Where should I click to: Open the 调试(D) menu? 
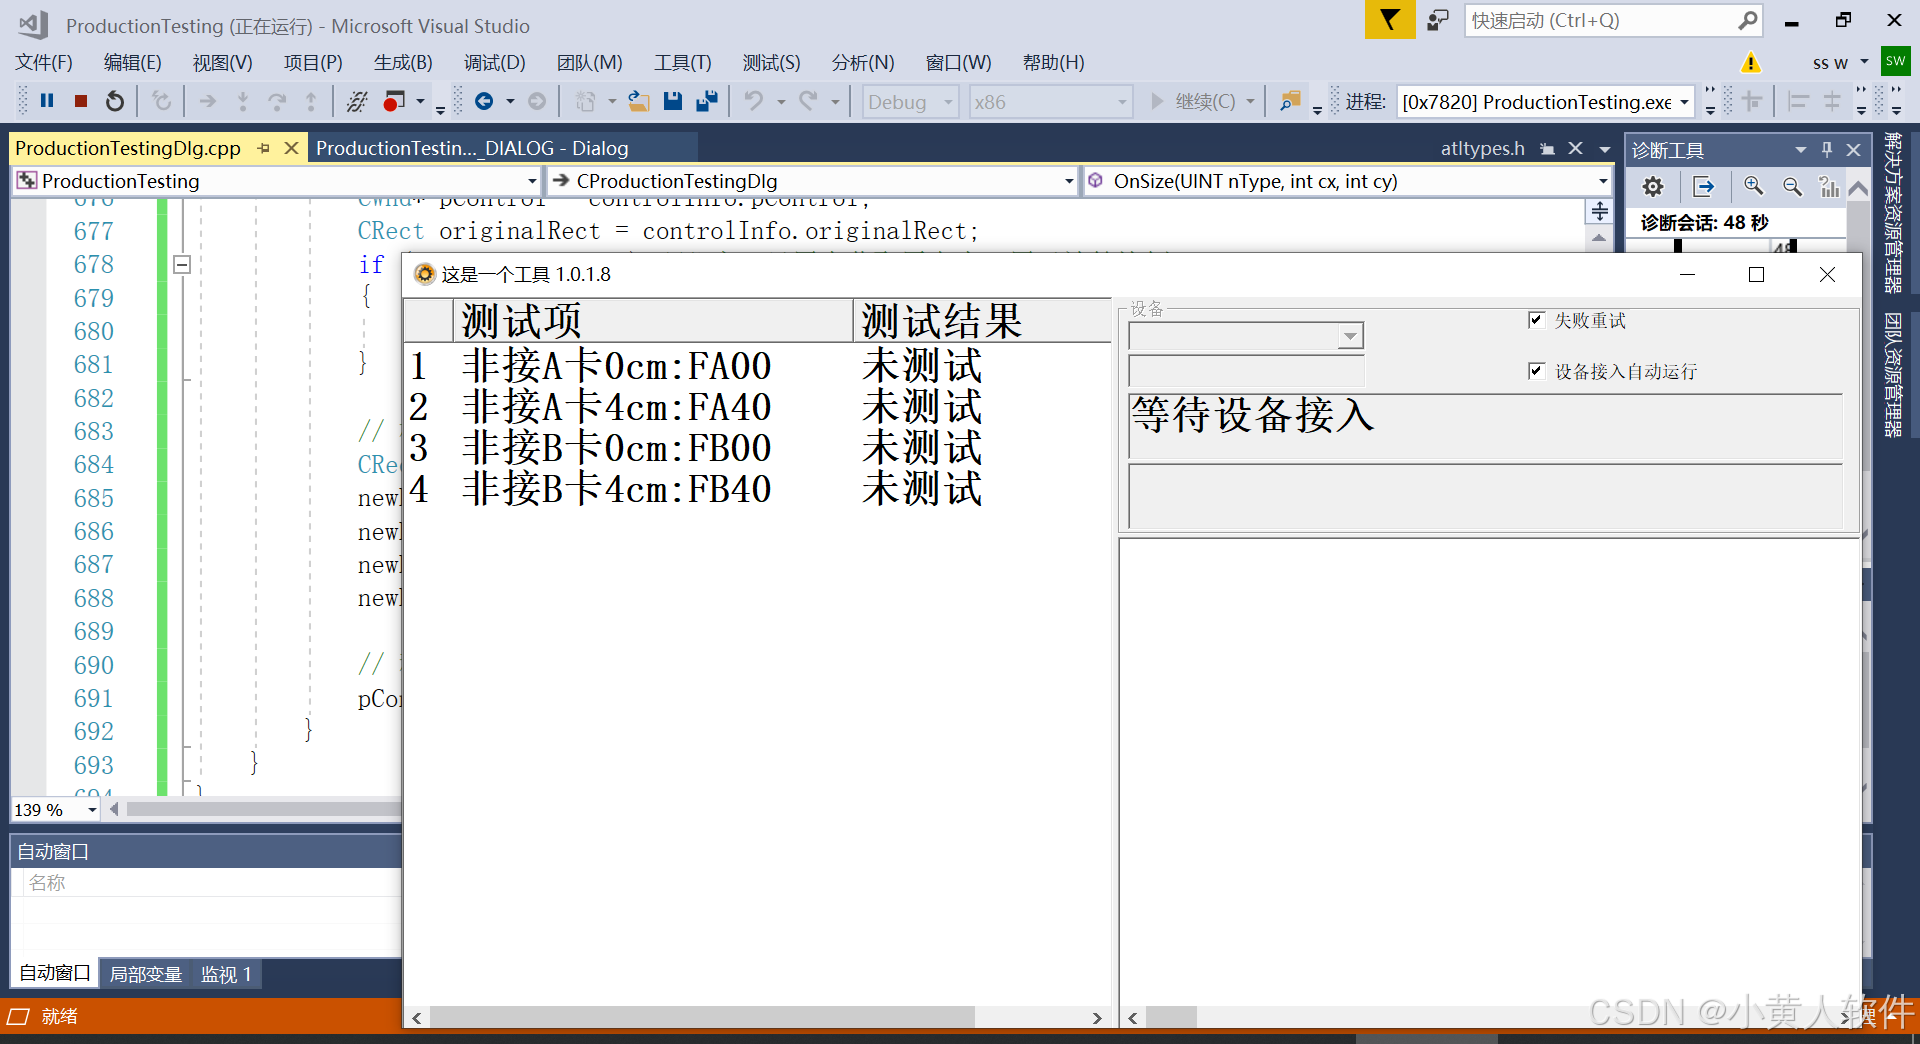[x=494, y=63]
